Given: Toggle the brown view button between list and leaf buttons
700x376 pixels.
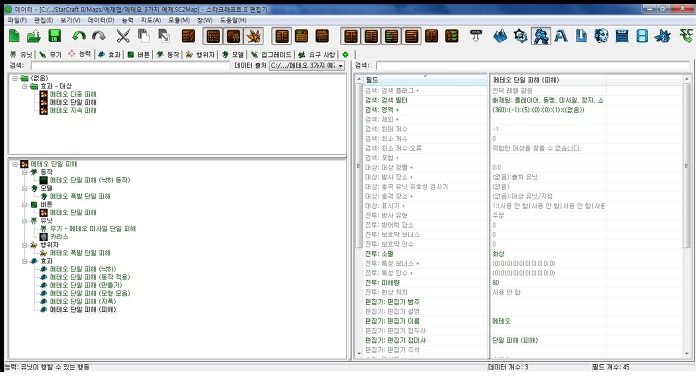Looking at the screenshot, I should tap(233, 36).
